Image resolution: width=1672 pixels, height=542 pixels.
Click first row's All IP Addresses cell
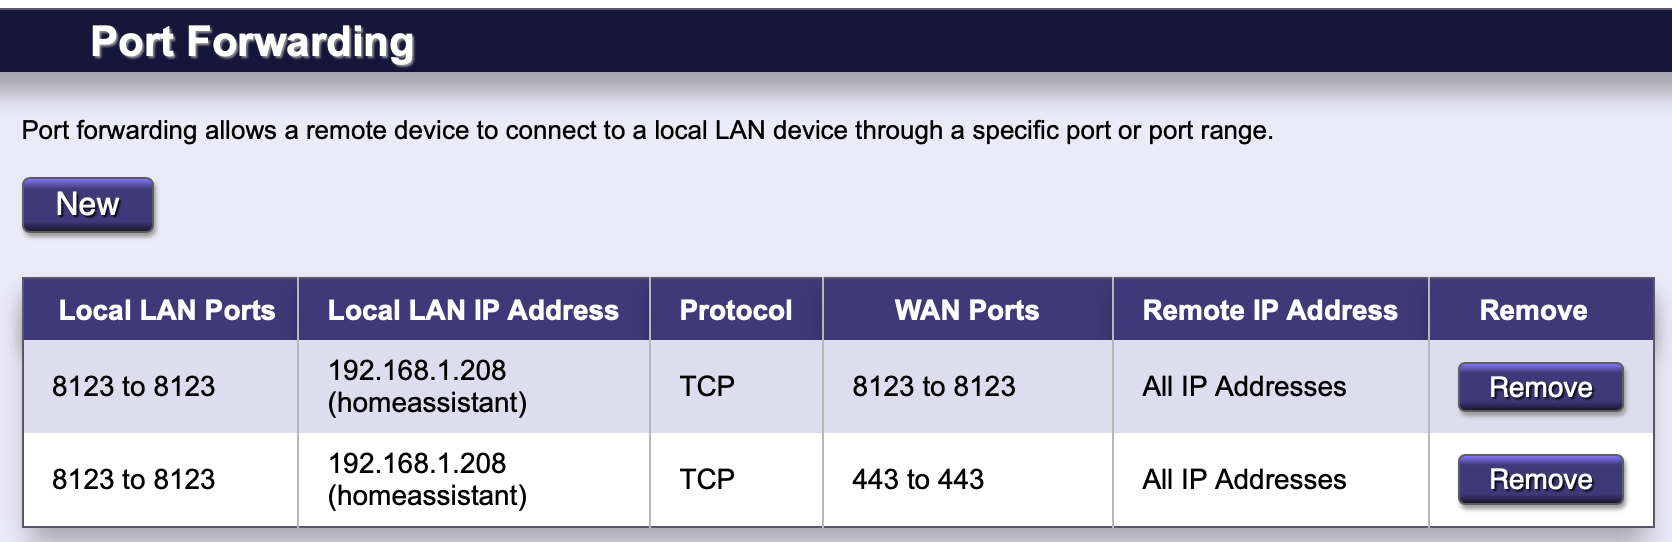1270,386
